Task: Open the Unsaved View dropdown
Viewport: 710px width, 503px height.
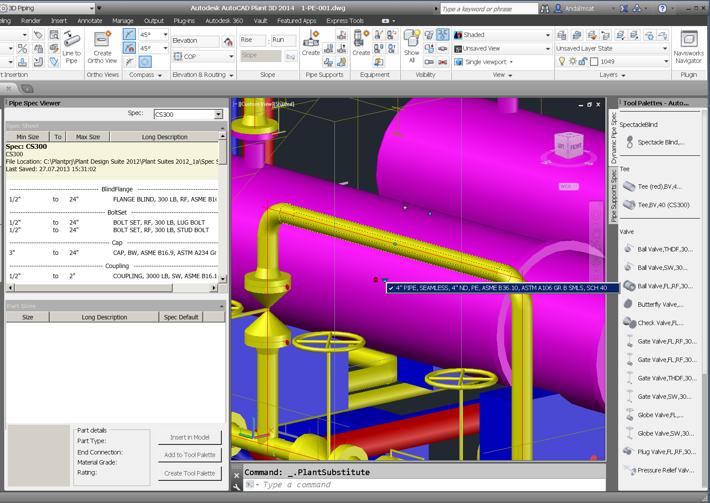Action: coord(547,48)
